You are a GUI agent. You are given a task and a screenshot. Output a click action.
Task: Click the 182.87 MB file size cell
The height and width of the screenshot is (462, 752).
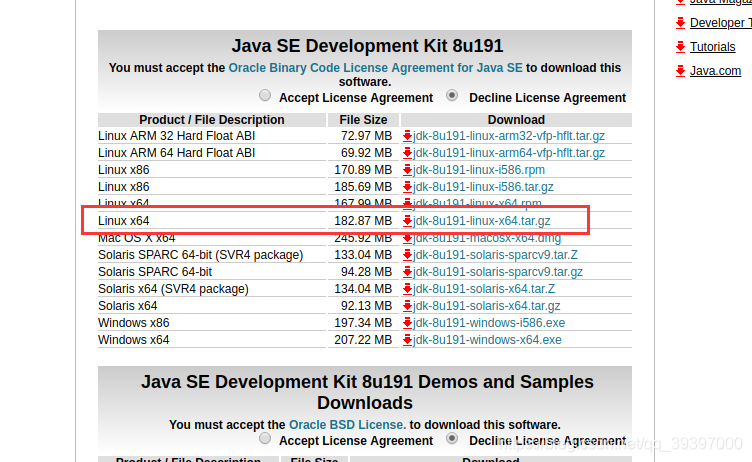[363, 221]
